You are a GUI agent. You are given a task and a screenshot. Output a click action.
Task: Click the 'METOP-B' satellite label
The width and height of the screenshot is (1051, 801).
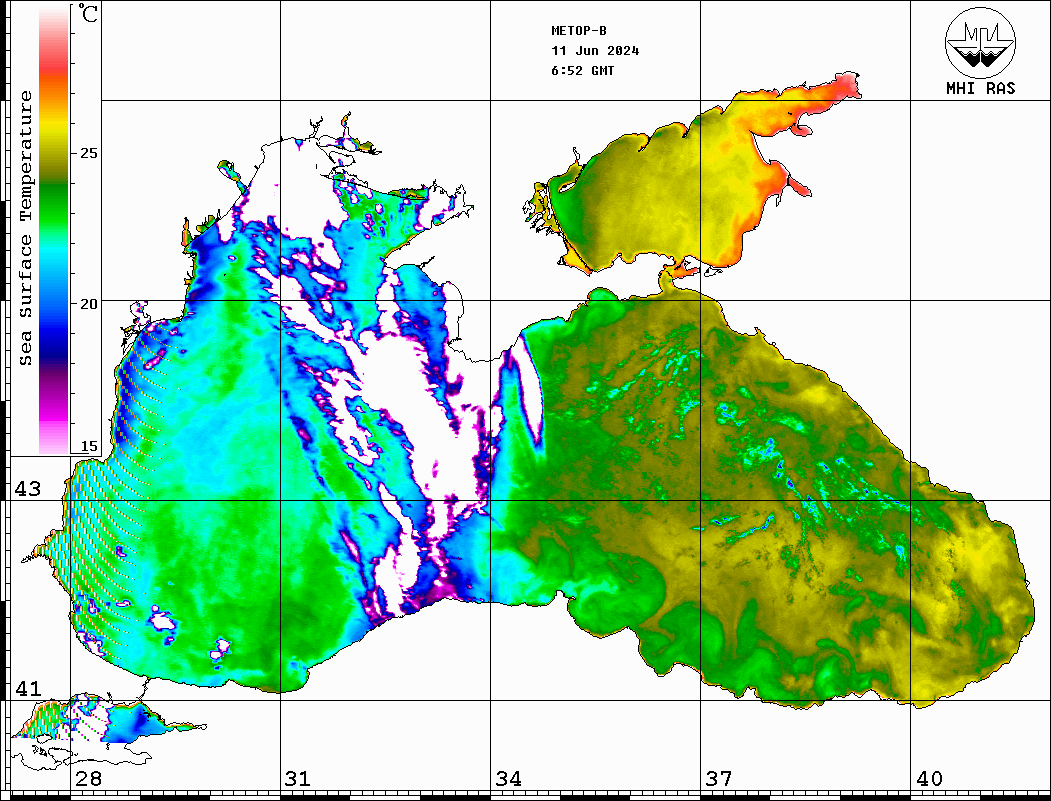[x=578, y=31]
